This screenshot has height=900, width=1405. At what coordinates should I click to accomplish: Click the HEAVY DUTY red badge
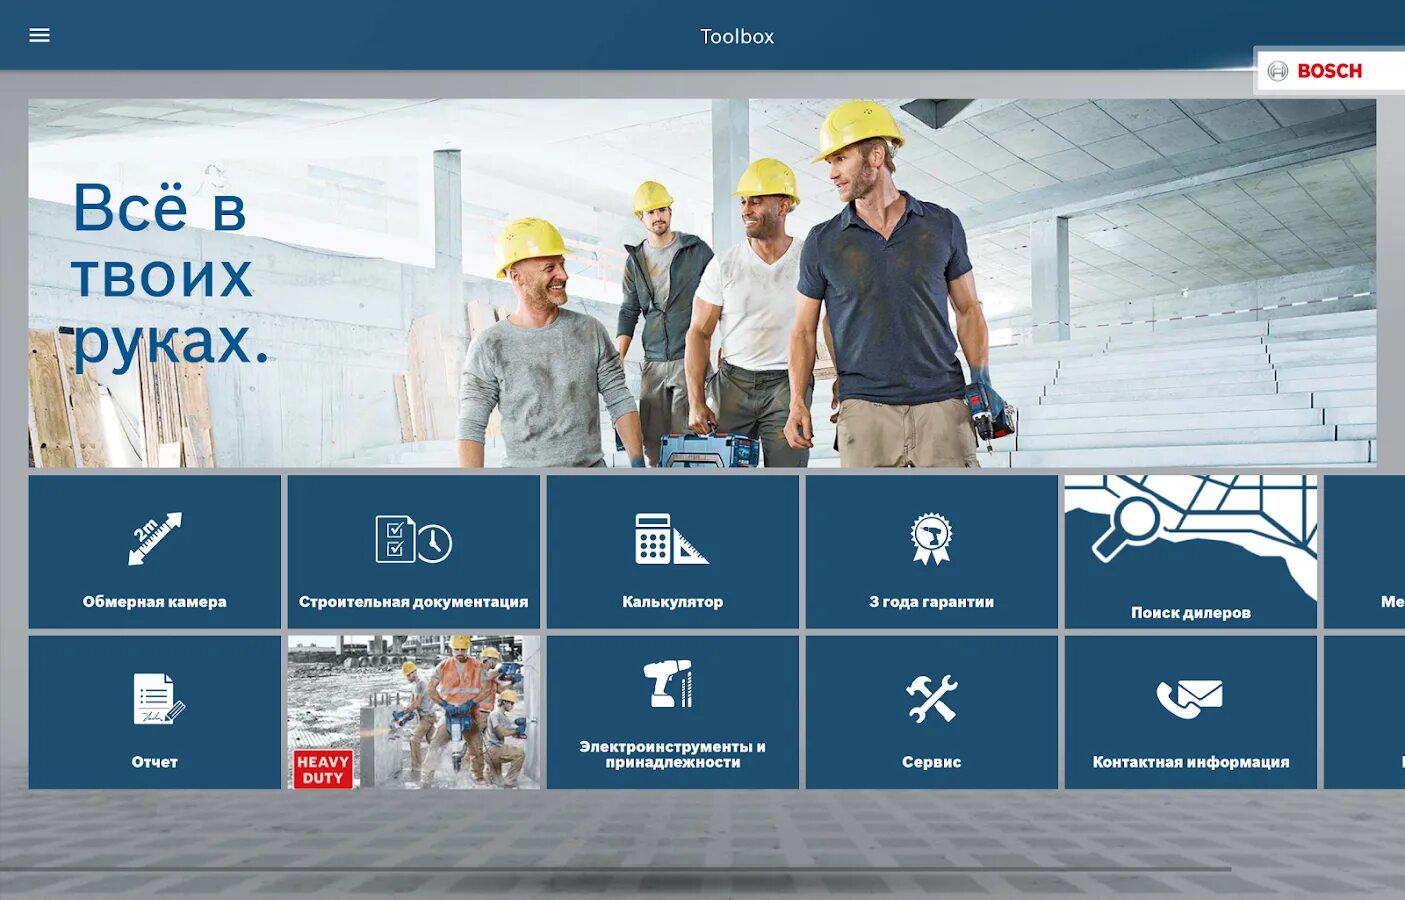point(323,769)
